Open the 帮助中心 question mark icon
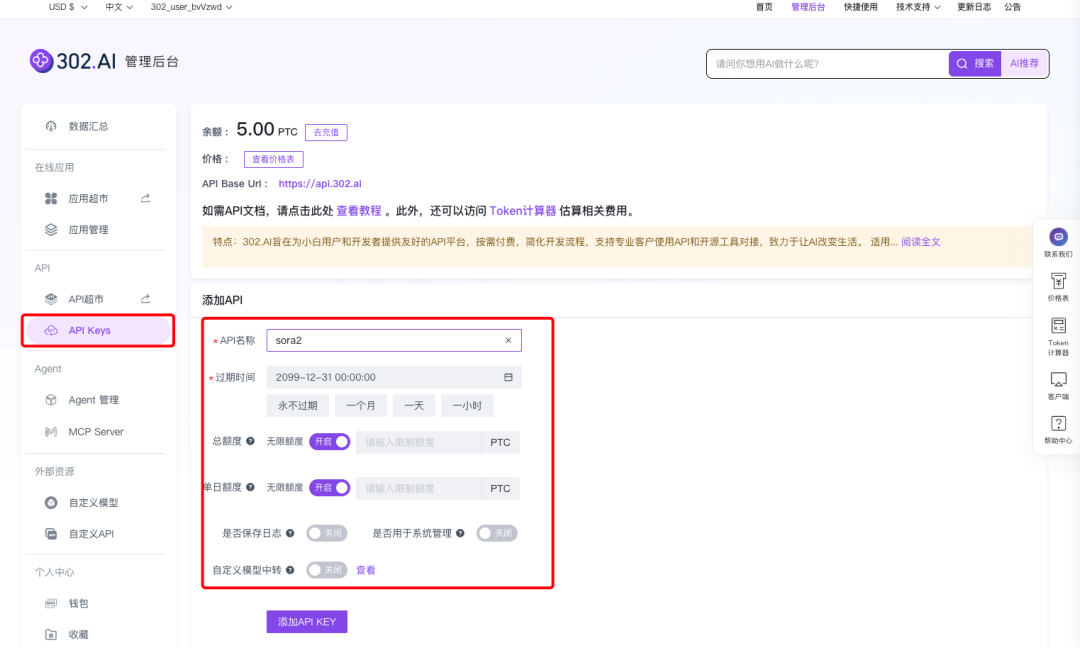The height and width of the screenshot is (648, 1080). click(x=1058, y=423)
